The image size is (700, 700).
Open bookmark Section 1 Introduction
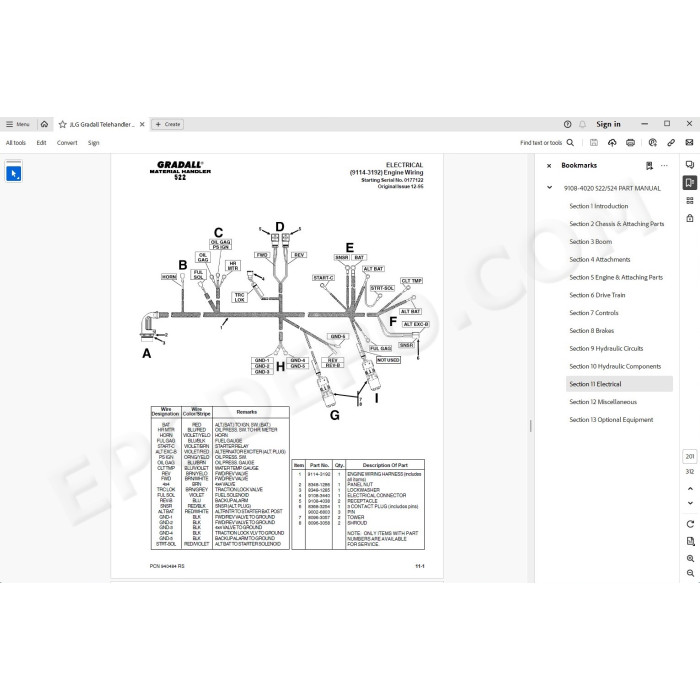coord(599,206)
